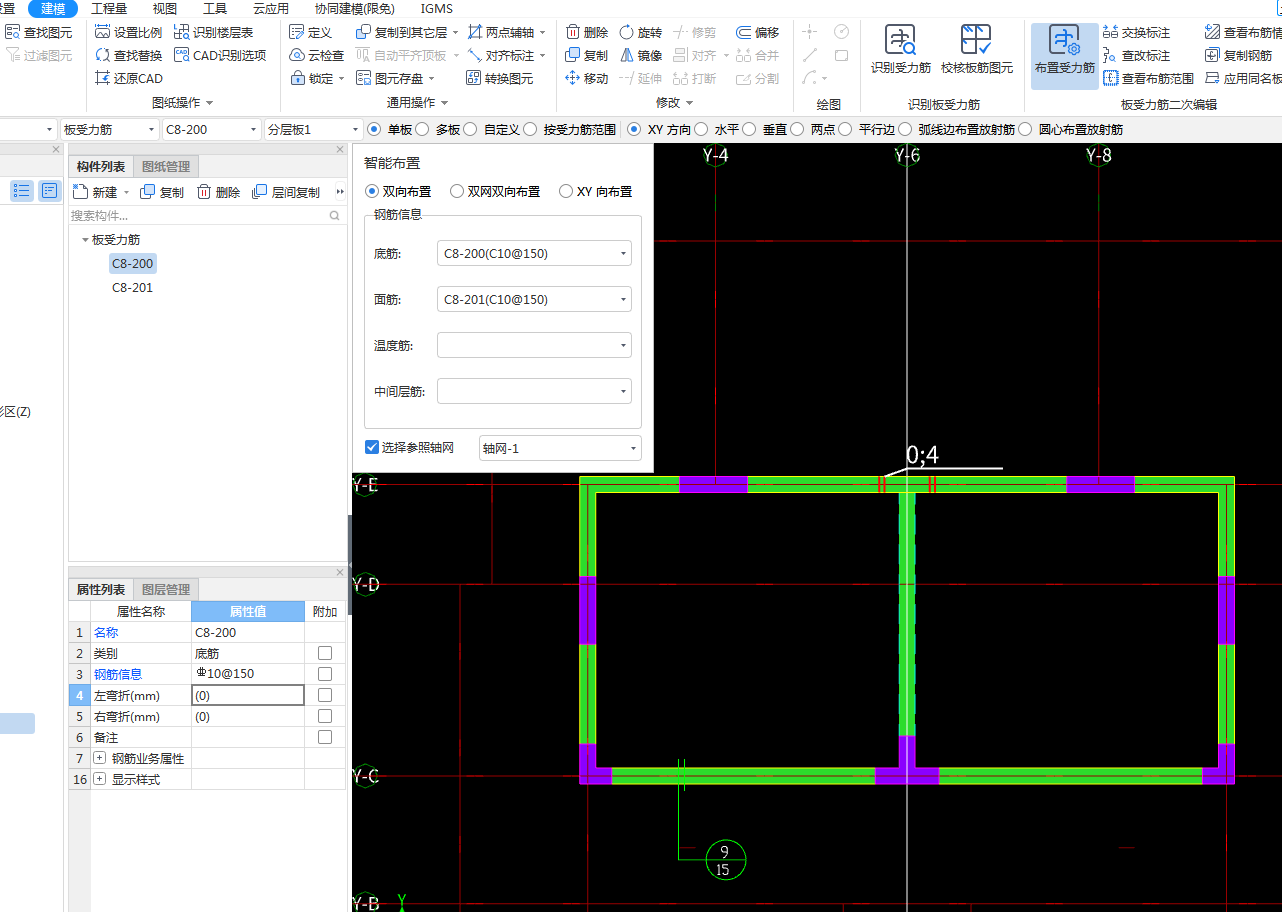Expand 通用操作 group arrow
The height and width of the screenshot is (912, 1282).
pos(445,103)
